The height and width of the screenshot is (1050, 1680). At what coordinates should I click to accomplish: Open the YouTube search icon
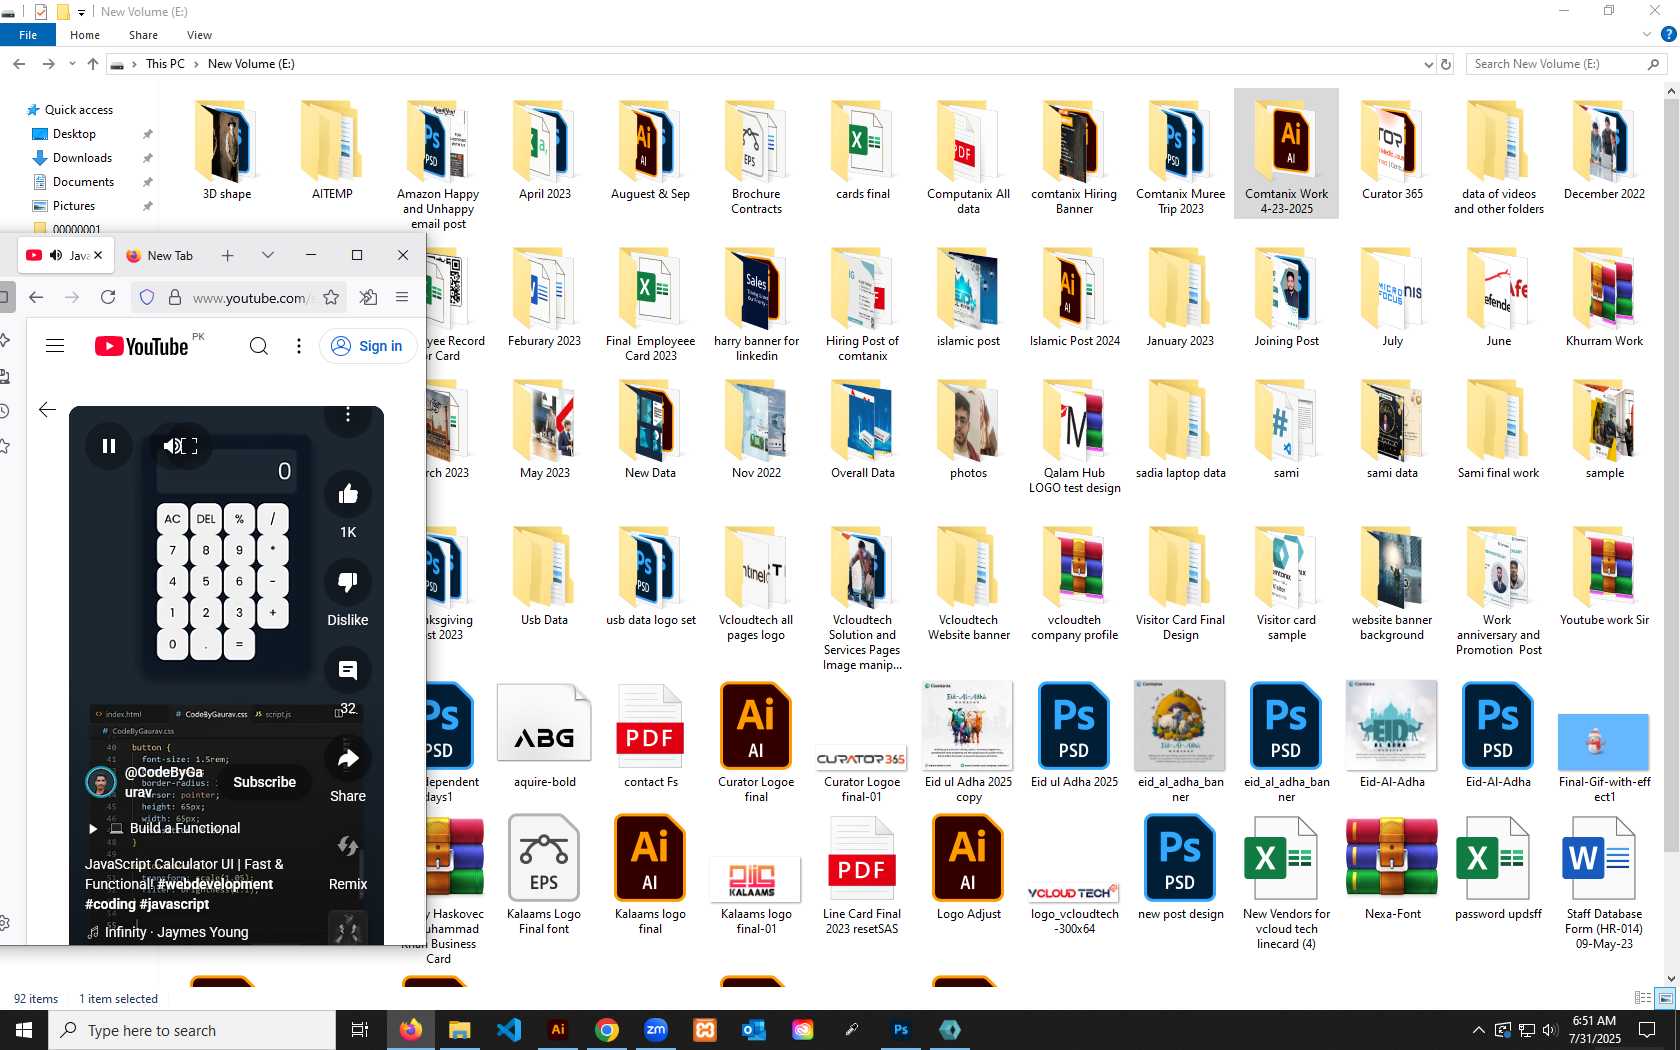[259, 346]
